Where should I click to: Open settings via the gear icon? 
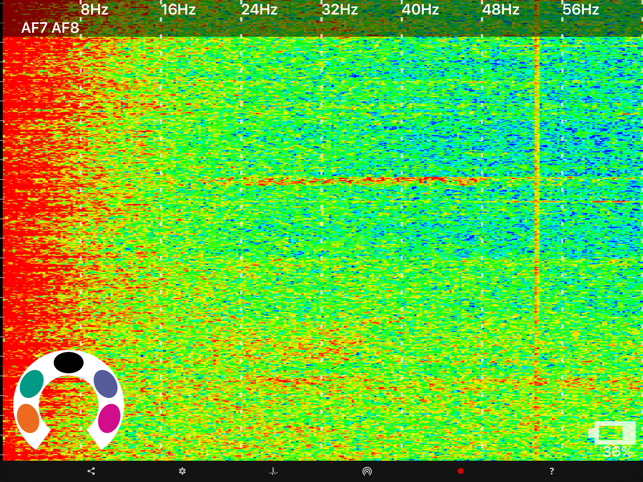pos(182,471)
